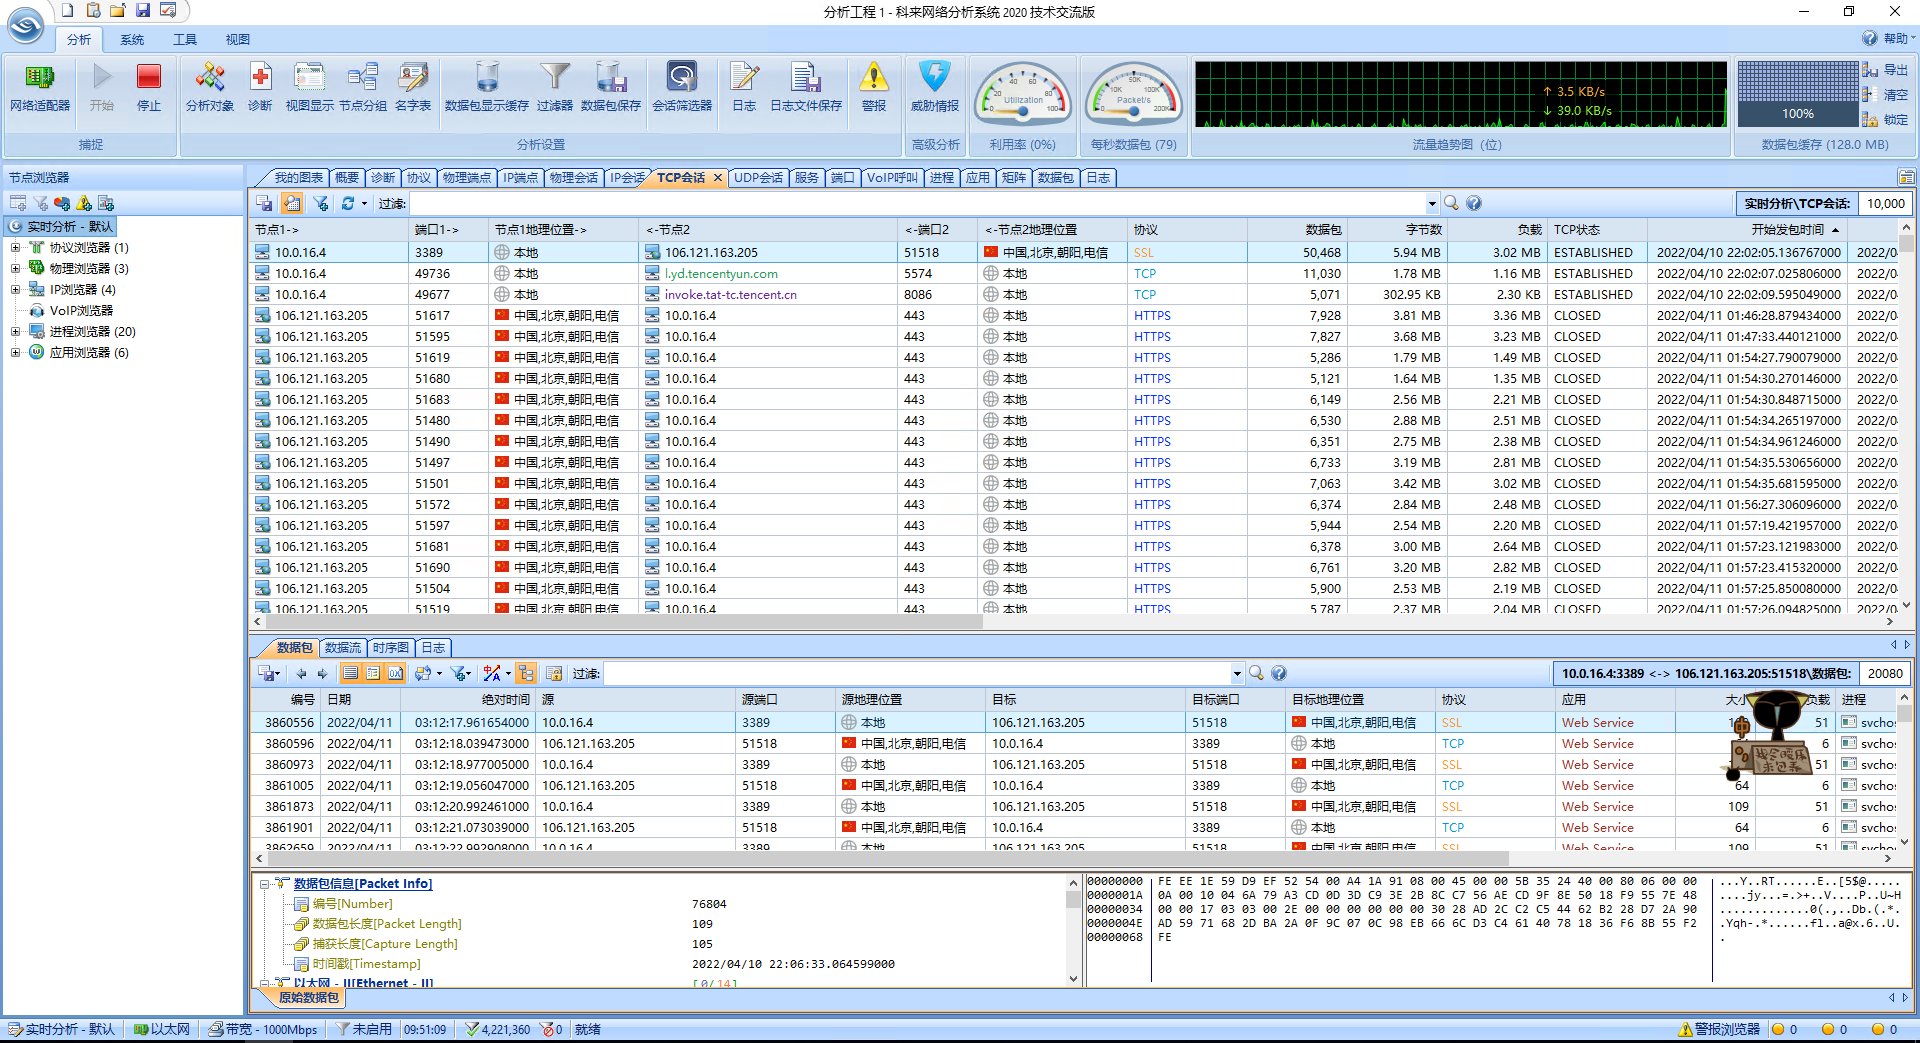Open the 警报 alarm settings
Image resolution: width=1920 pixels, height=1043 pixels.
click(874, 87)
